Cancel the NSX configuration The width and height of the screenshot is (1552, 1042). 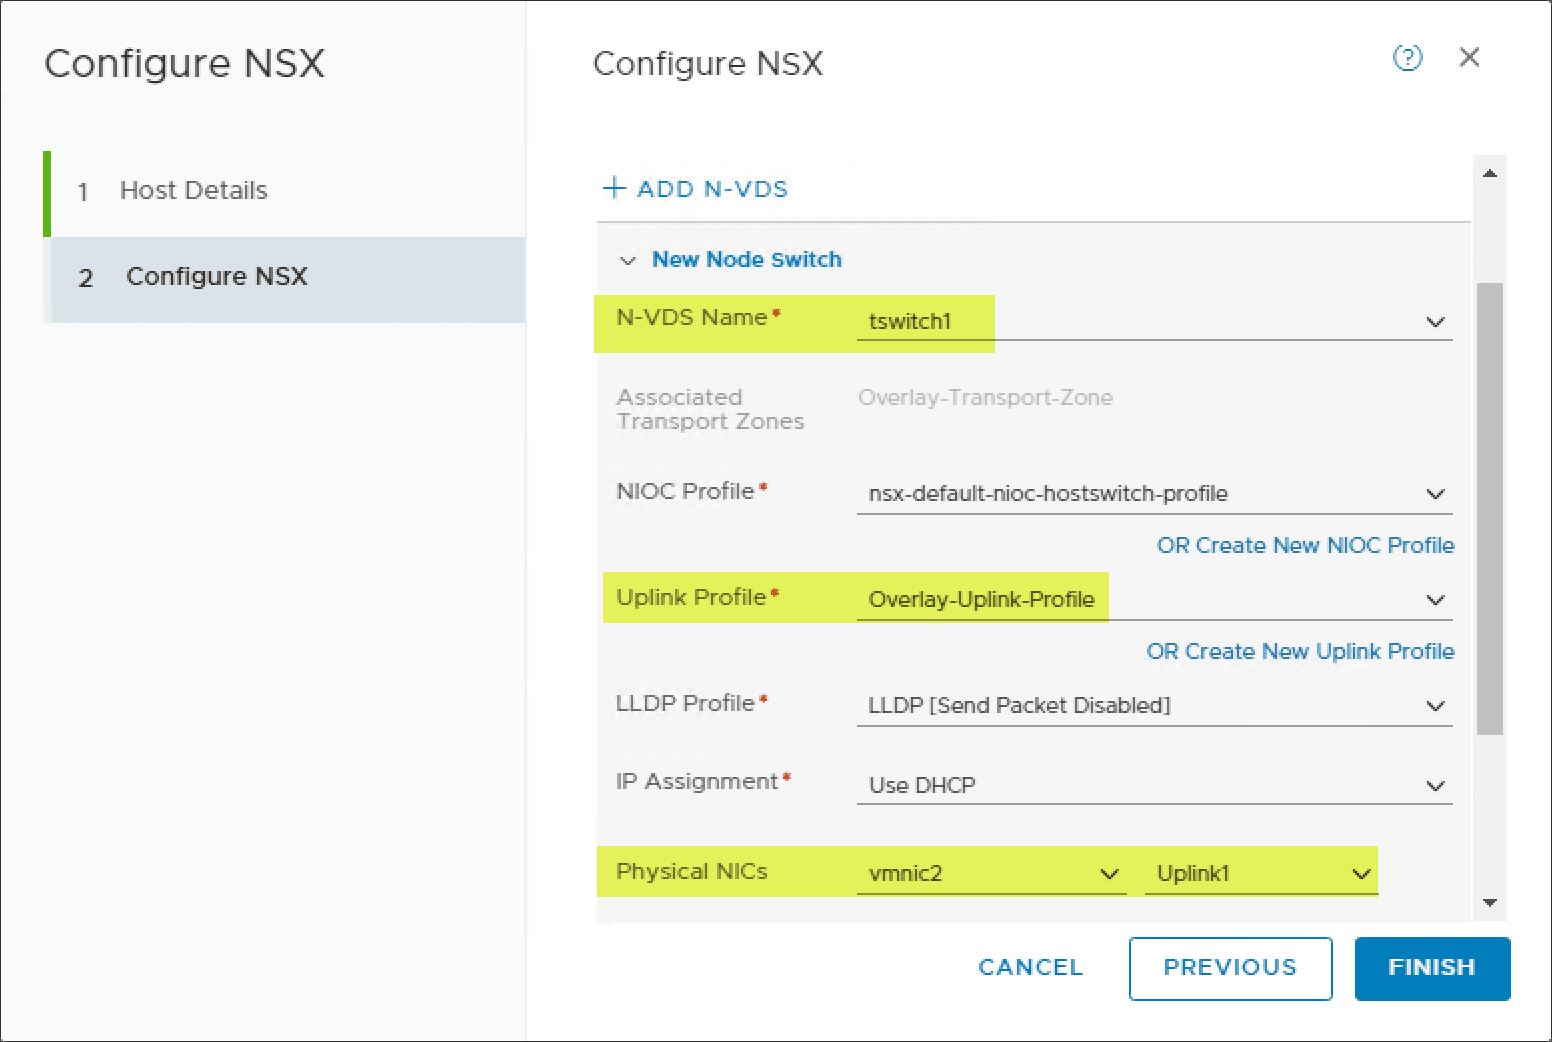pos(1030,968)
